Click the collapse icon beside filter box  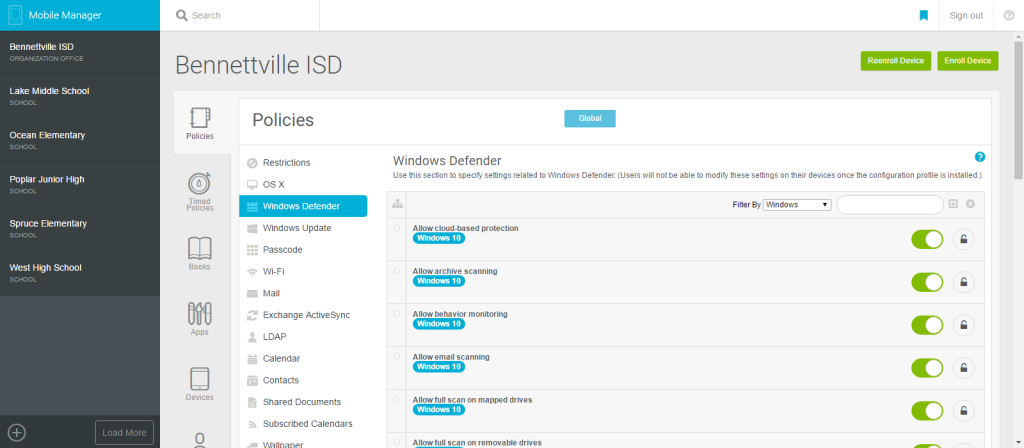click(x=953, y=204)
